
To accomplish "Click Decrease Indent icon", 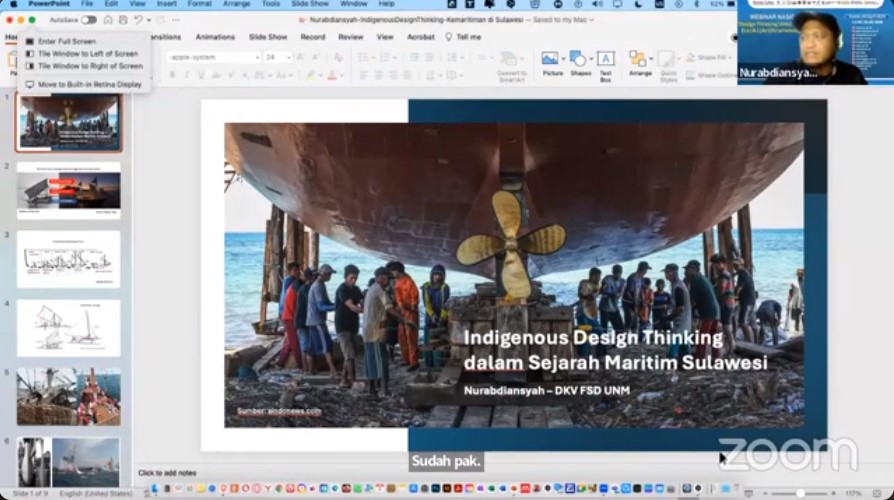I will pos(415,57).
